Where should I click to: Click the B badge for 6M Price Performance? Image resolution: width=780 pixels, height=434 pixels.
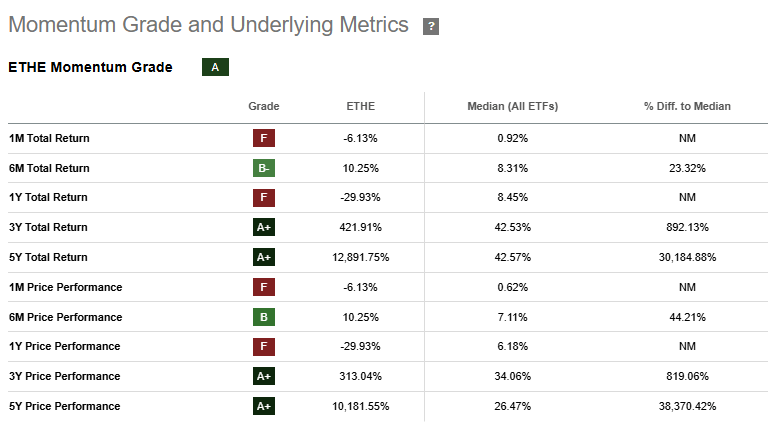tap(264, 317)
